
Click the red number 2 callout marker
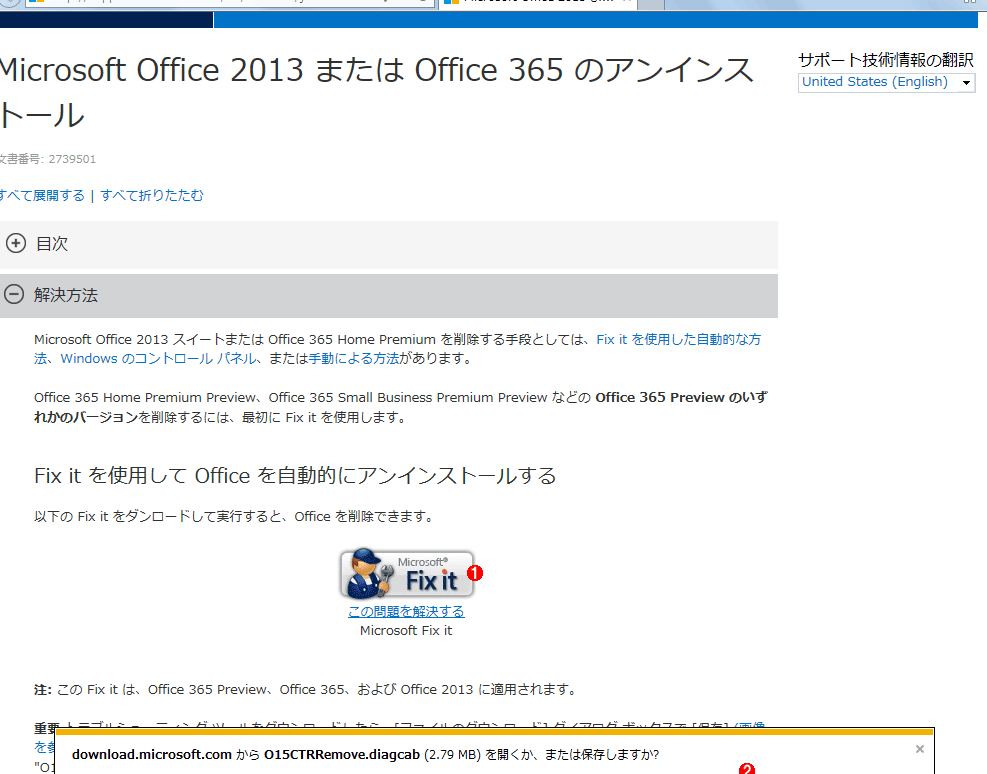(745, 769)
